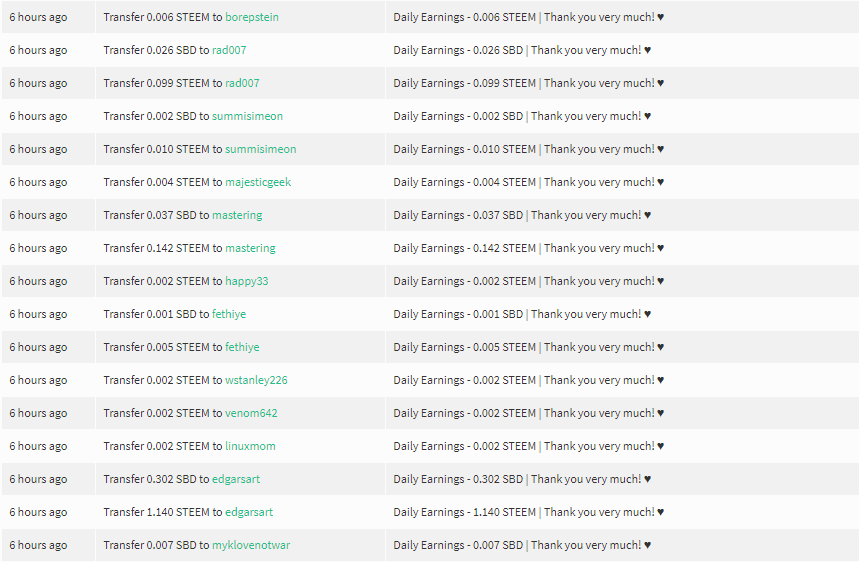This screenshot has height=562, width=859.
Task: Open the borepstein user link
Action: point(252,18)
